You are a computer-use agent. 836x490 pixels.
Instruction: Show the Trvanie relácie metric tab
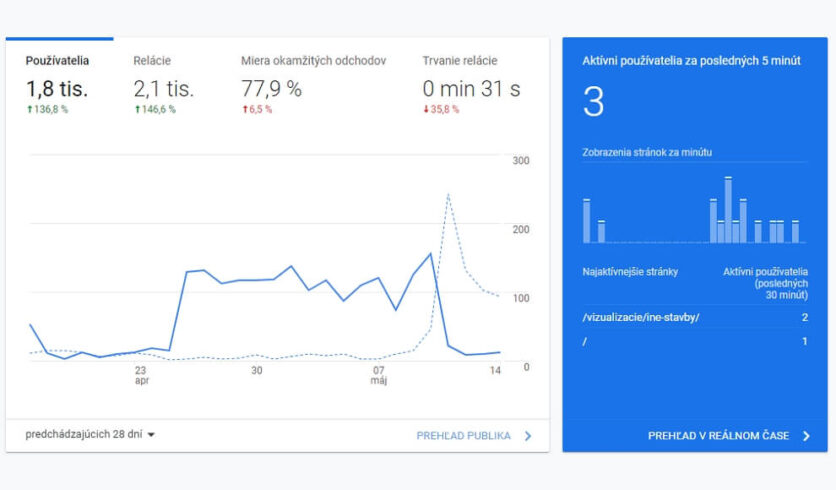(x=459, y=61)
